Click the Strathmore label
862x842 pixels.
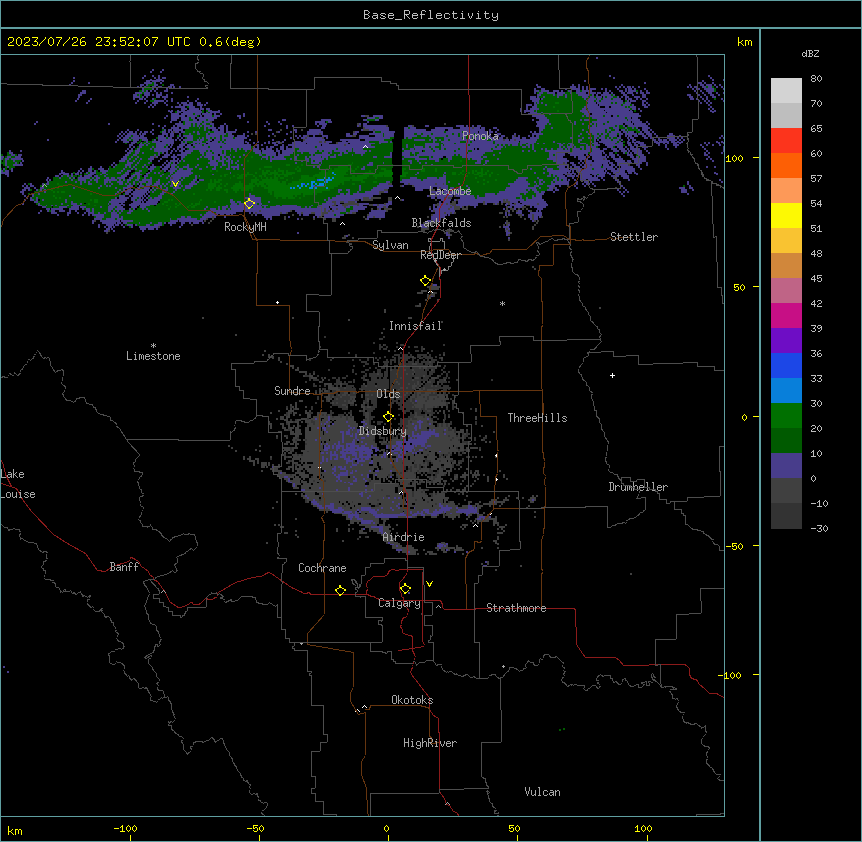click(516, 608)
